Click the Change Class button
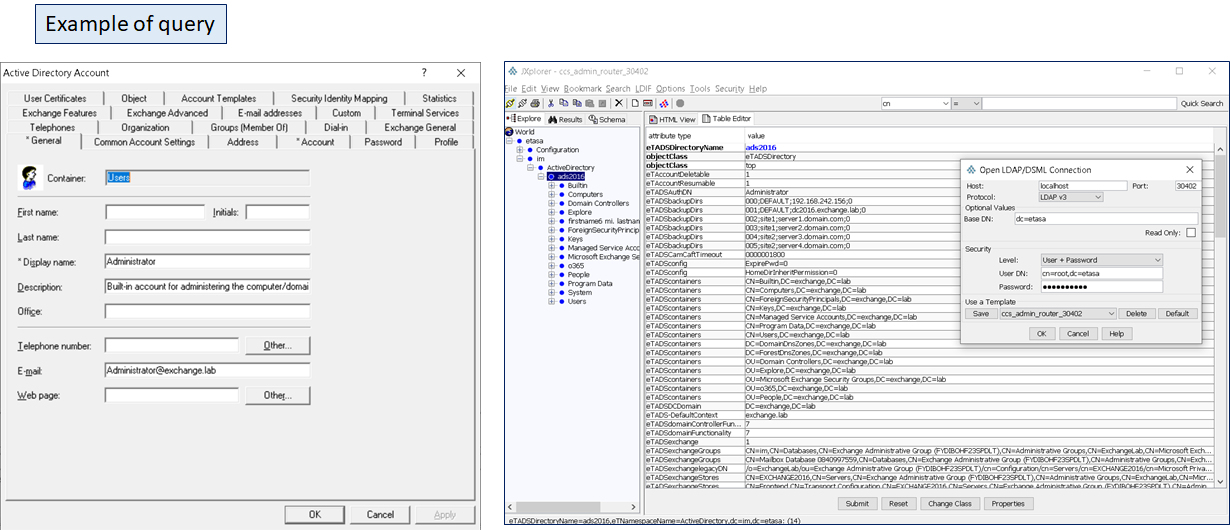Viewport: 1230px width, 530px height. point(950,504)
